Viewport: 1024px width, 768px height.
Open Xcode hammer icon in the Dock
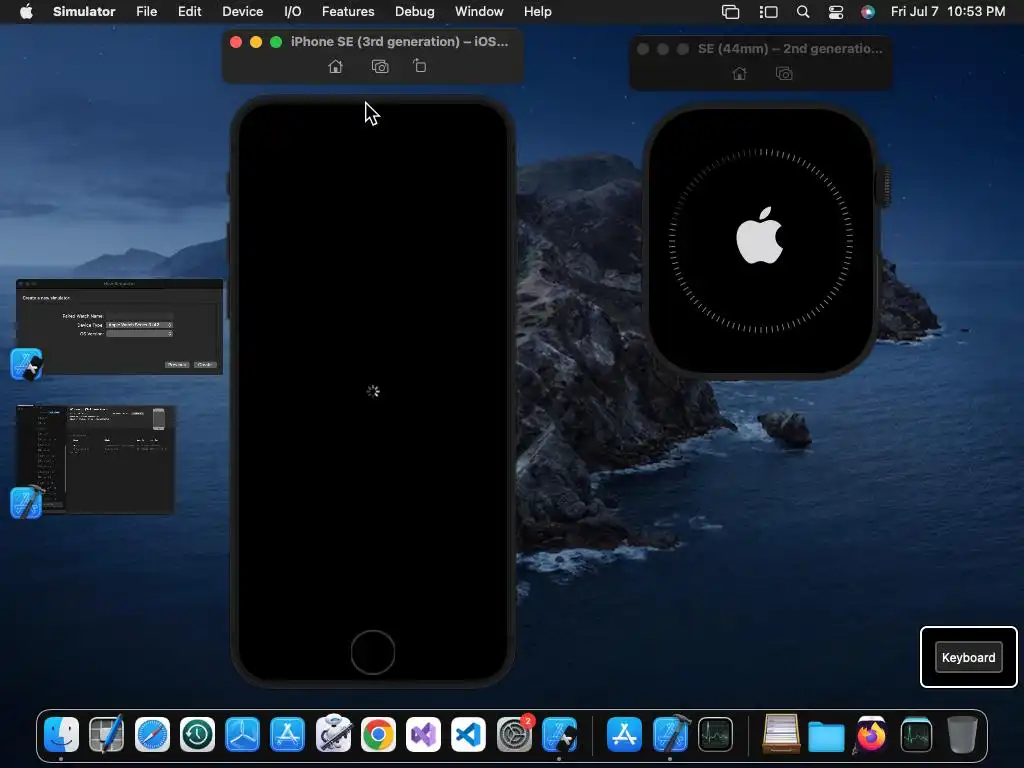click(670, 735)
